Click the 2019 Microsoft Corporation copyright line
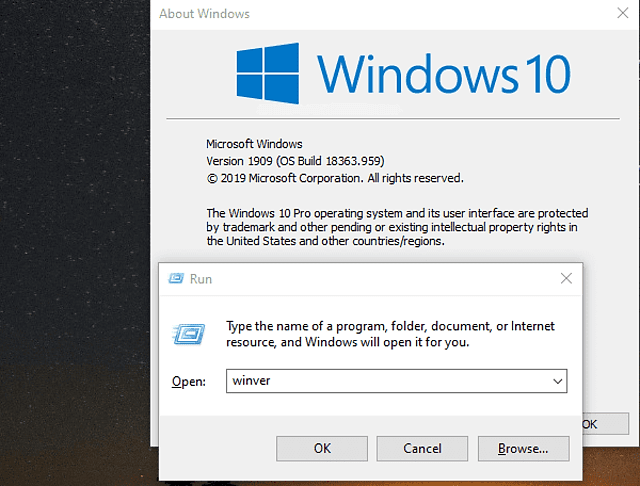640x486 pixels. [x=334, y=178]
